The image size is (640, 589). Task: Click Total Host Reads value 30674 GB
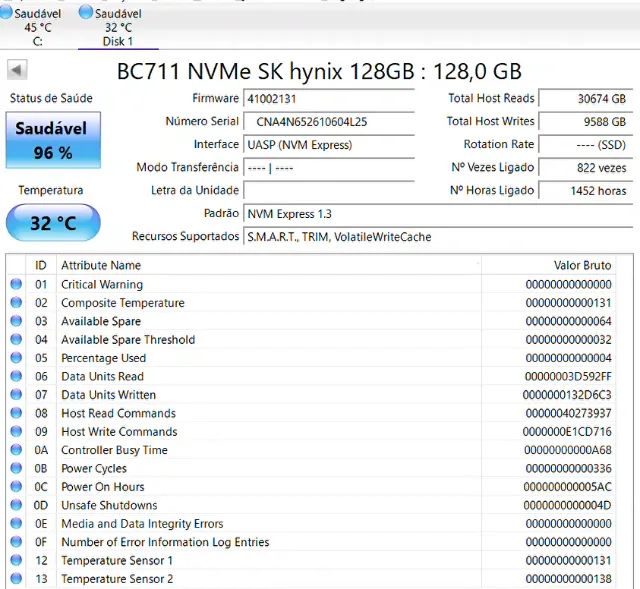coord(585,99)
